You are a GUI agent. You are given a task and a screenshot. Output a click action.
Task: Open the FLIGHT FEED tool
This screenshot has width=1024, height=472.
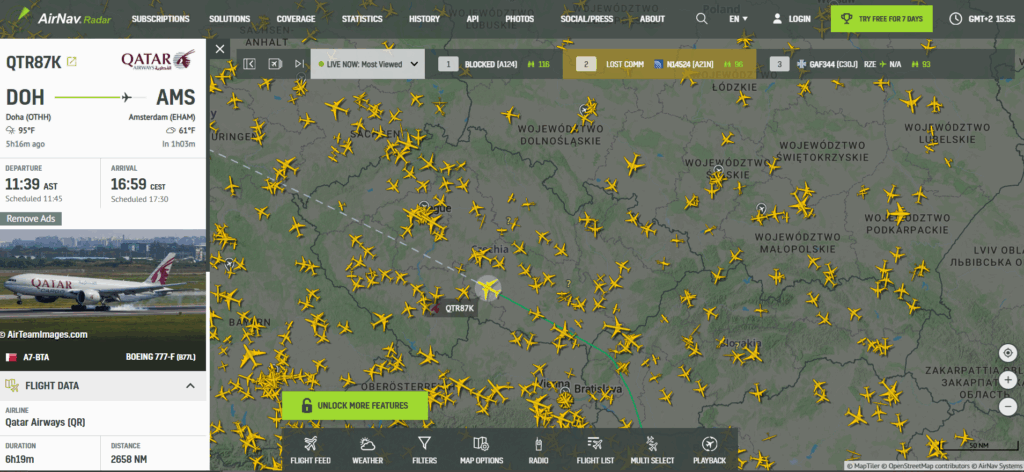pyautogui.click(x=310, y=450)
